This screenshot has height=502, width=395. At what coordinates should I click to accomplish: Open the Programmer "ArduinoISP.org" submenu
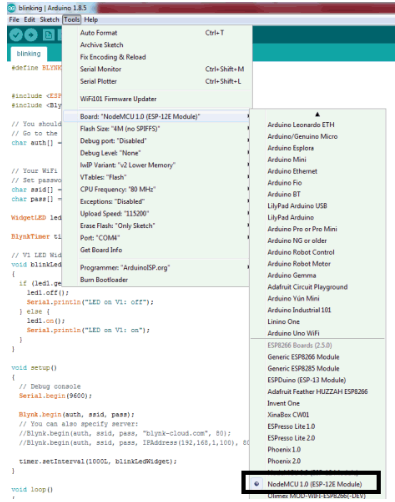tap(156, 267)
